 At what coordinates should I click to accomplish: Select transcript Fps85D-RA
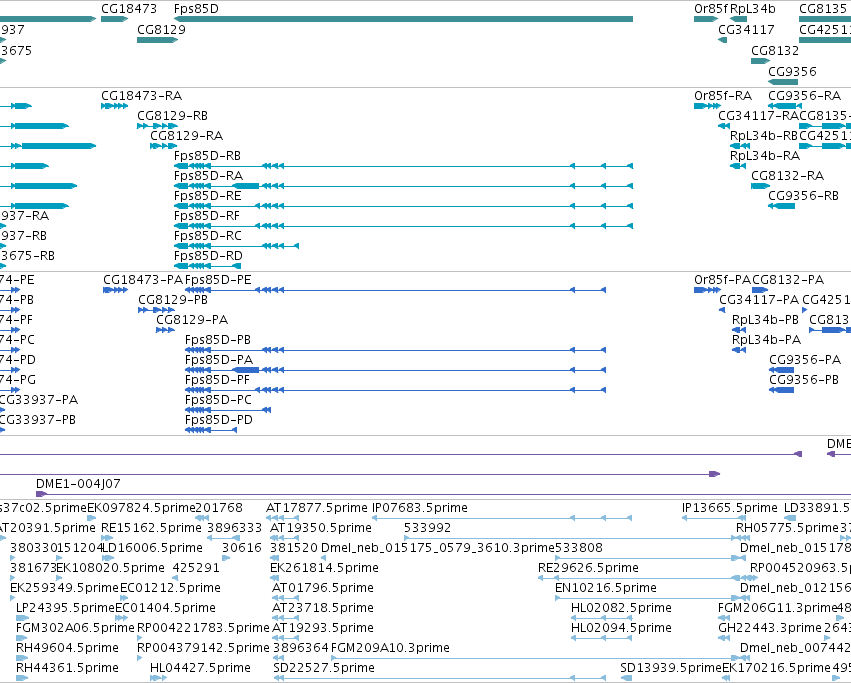(x=208, y=176)
